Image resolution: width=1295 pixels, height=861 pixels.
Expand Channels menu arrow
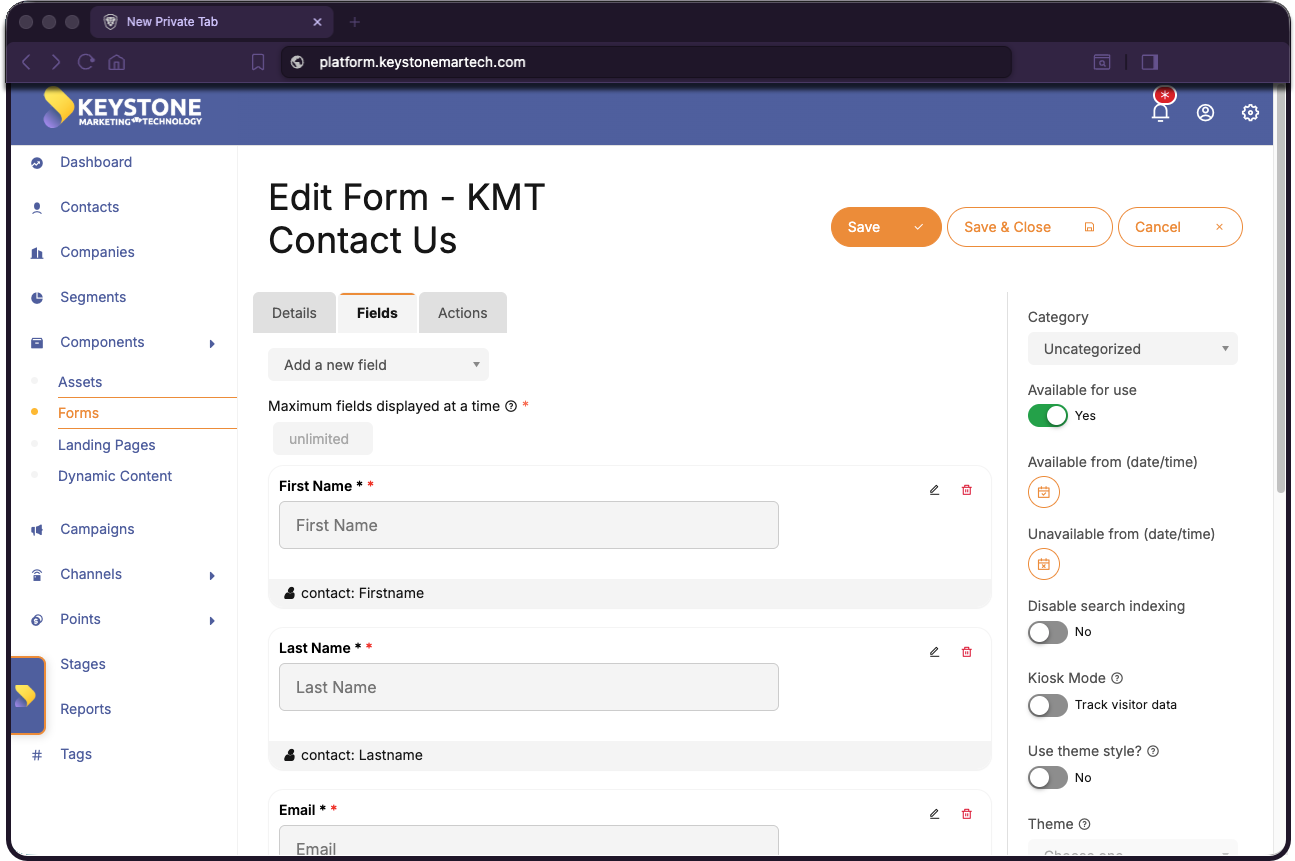pyautogui.click(x=212, y=576)
